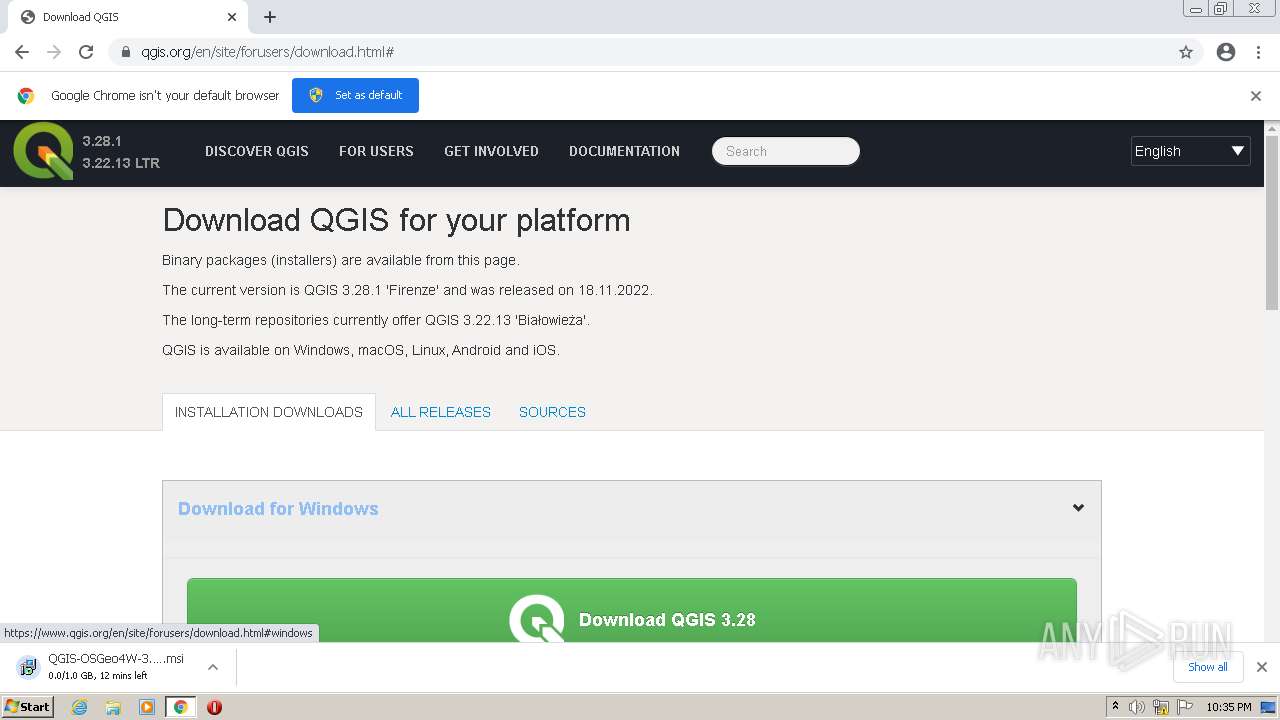This screenshot has width=1280, height=720.
Task: Click the 3.28.1 version text in header
Action: click(x=102, y=141)
